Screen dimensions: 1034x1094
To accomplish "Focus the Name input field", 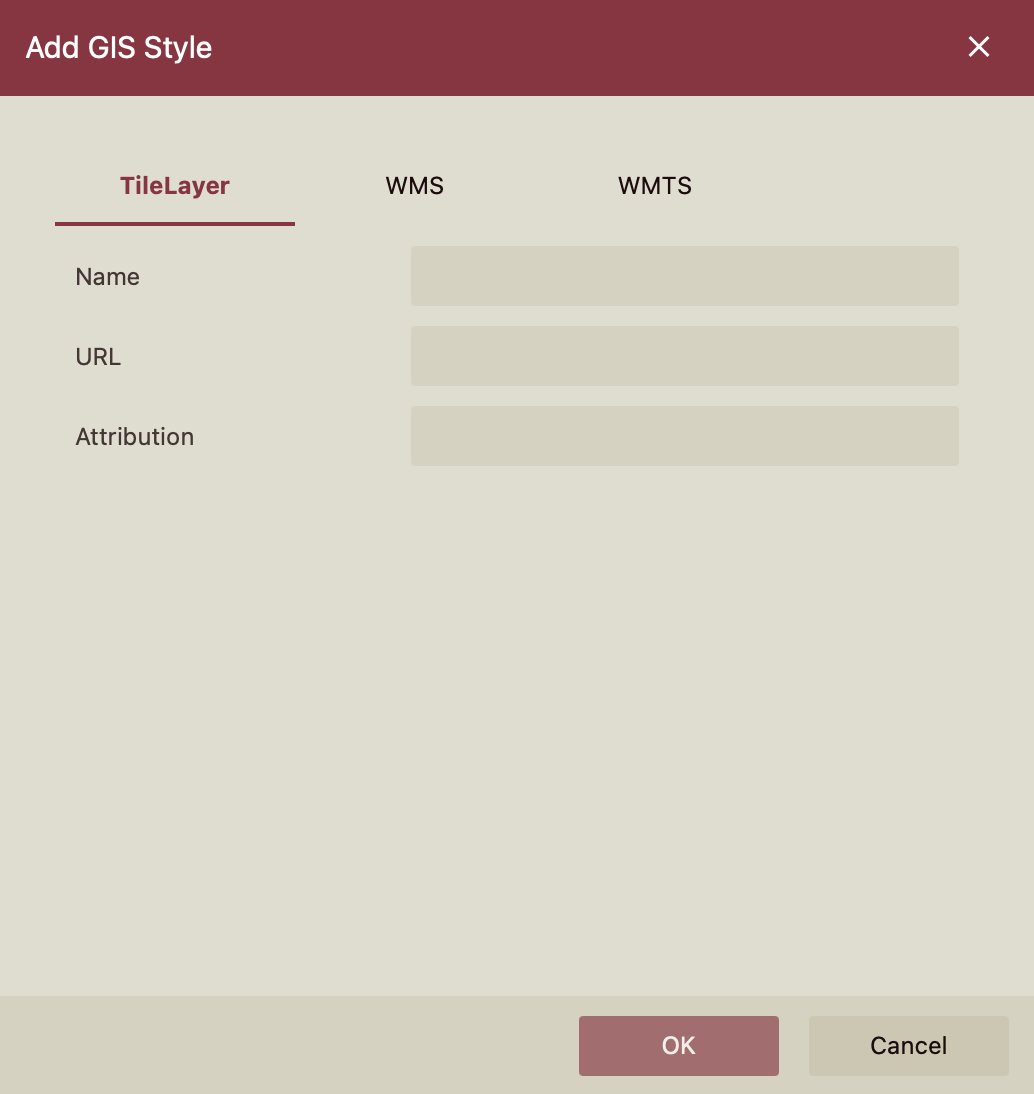I will coord(684,276).
